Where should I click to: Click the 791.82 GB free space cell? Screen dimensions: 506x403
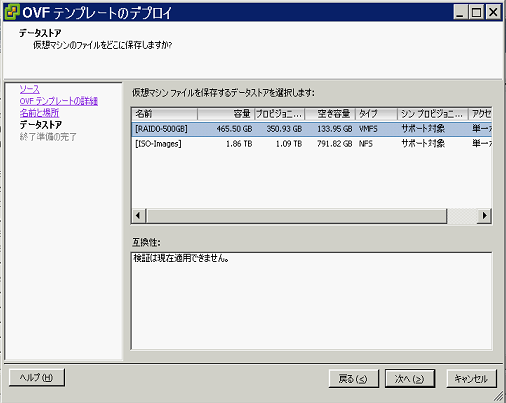pyautogui.click(x=335, y=144)
